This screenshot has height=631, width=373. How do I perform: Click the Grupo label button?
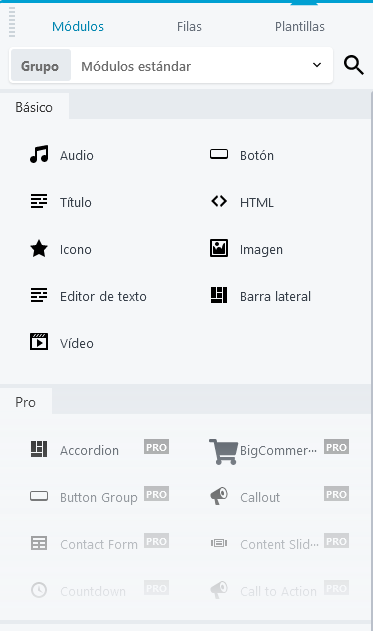tap(40, 66)
